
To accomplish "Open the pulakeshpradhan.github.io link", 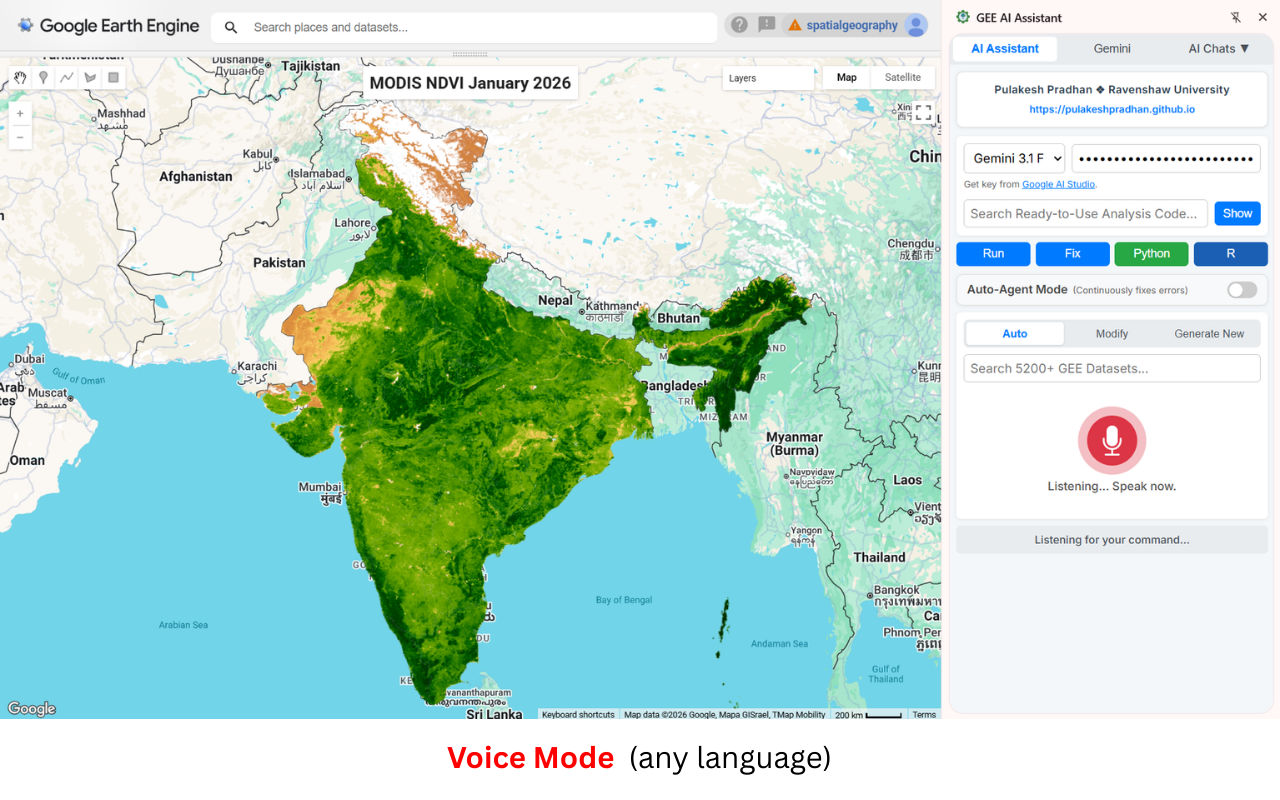I will pyautogui.click(x=1112, y=109).
